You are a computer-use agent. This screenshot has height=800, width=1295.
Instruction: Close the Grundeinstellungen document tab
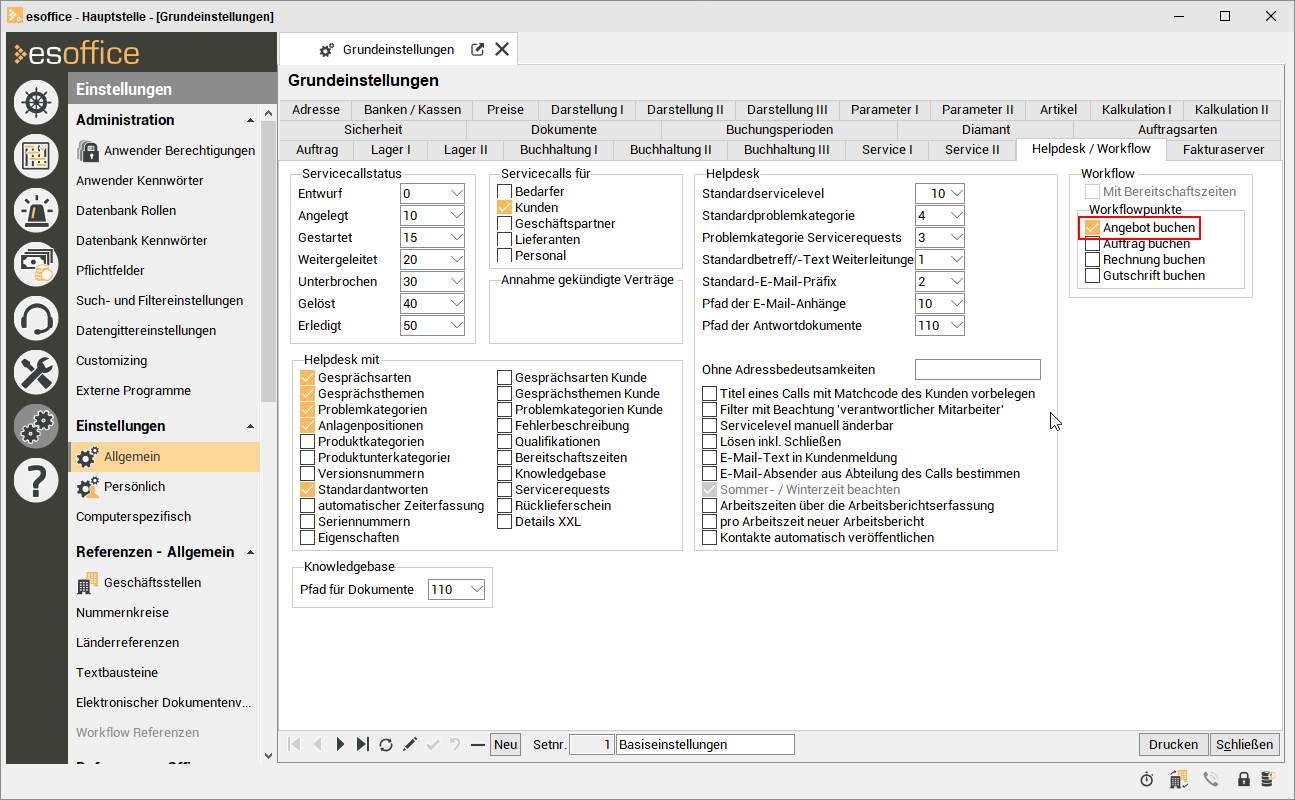[x=502, y=49]
